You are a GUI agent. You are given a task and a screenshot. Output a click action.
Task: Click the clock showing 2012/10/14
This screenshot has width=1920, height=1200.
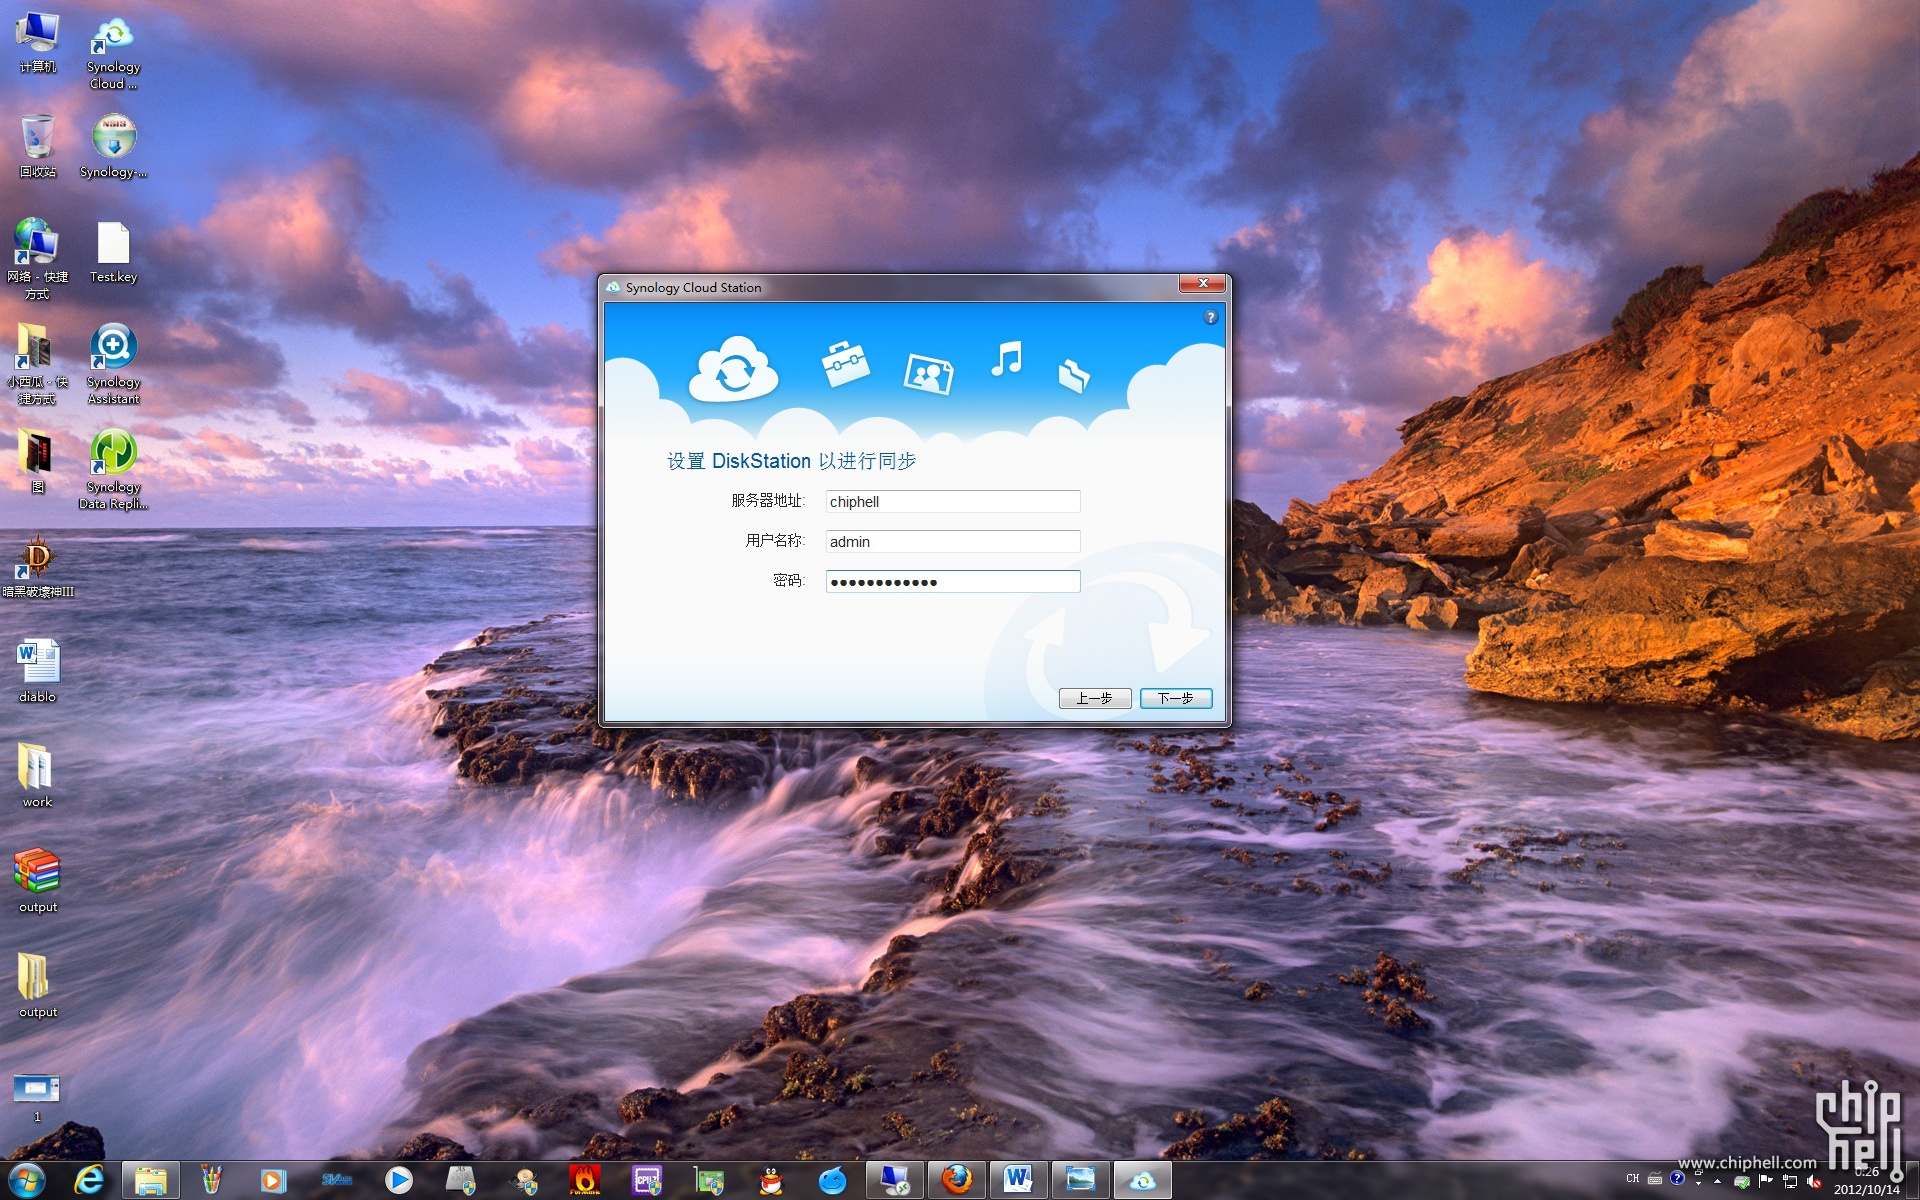click(1866, 1181)
